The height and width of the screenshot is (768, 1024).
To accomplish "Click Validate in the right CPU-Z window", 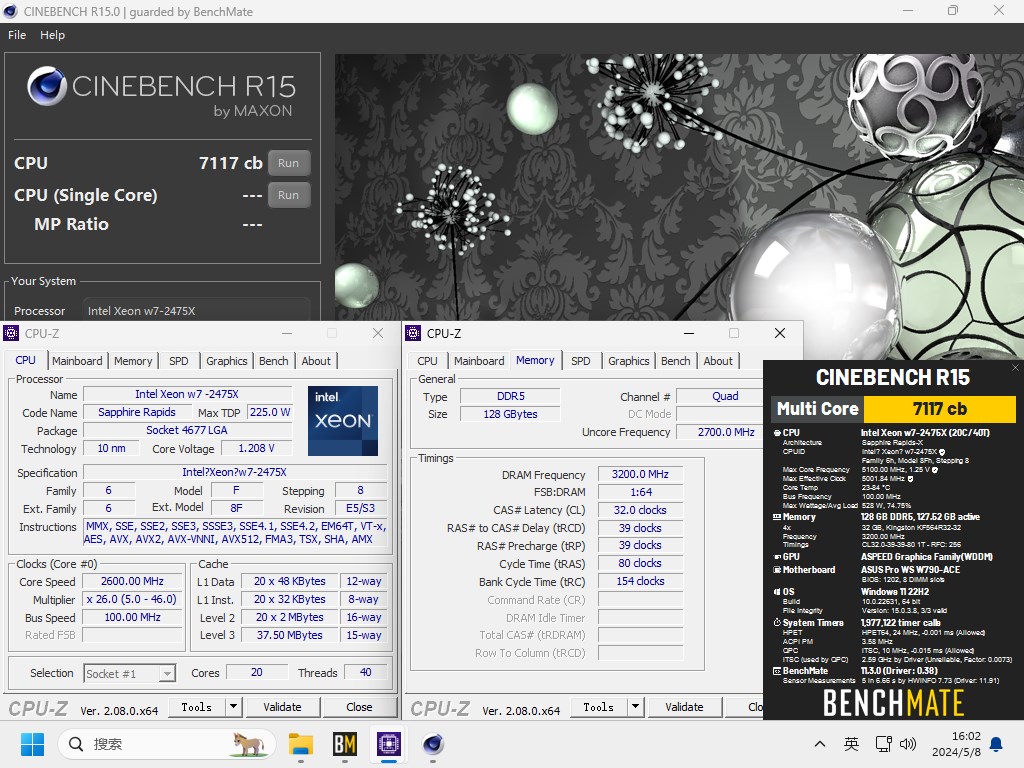I will 684,707.
